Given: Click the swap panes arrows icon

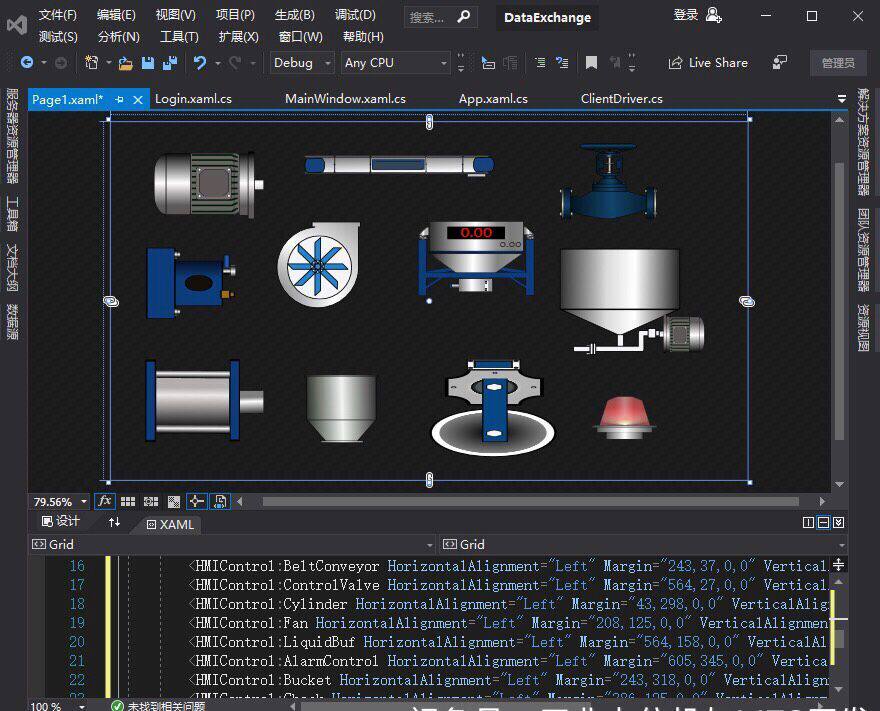Looking at the screenshot, I should (x=114, y=522).
